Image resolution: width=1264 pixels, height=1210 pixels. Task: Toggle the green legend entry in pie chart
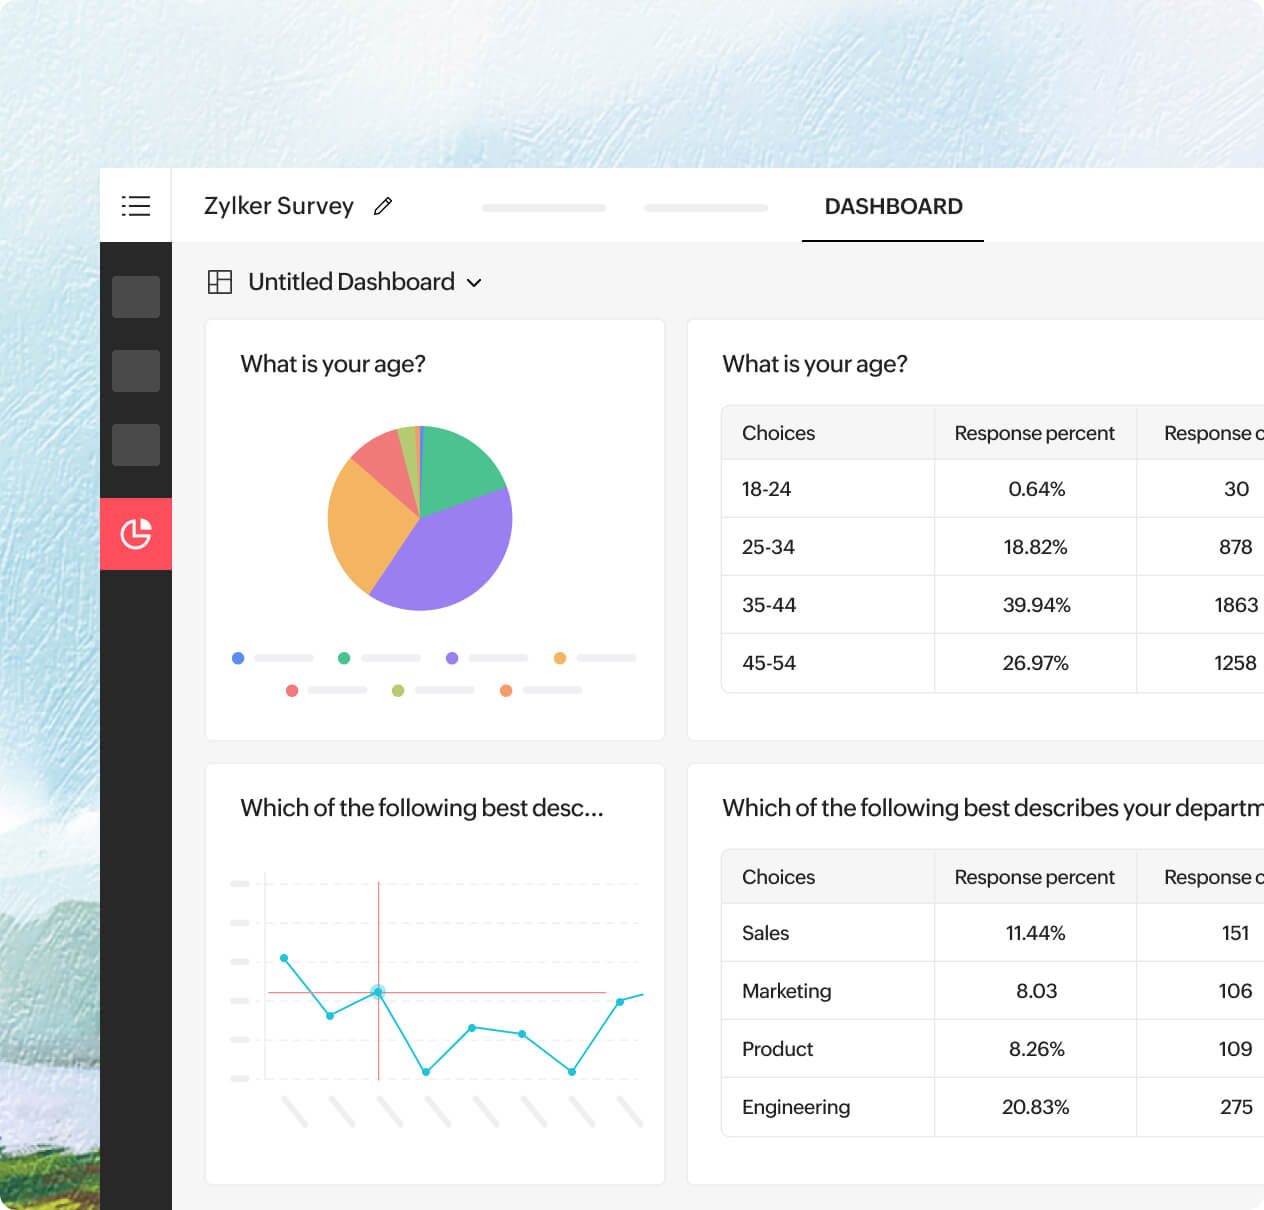[x=344, y=658]
